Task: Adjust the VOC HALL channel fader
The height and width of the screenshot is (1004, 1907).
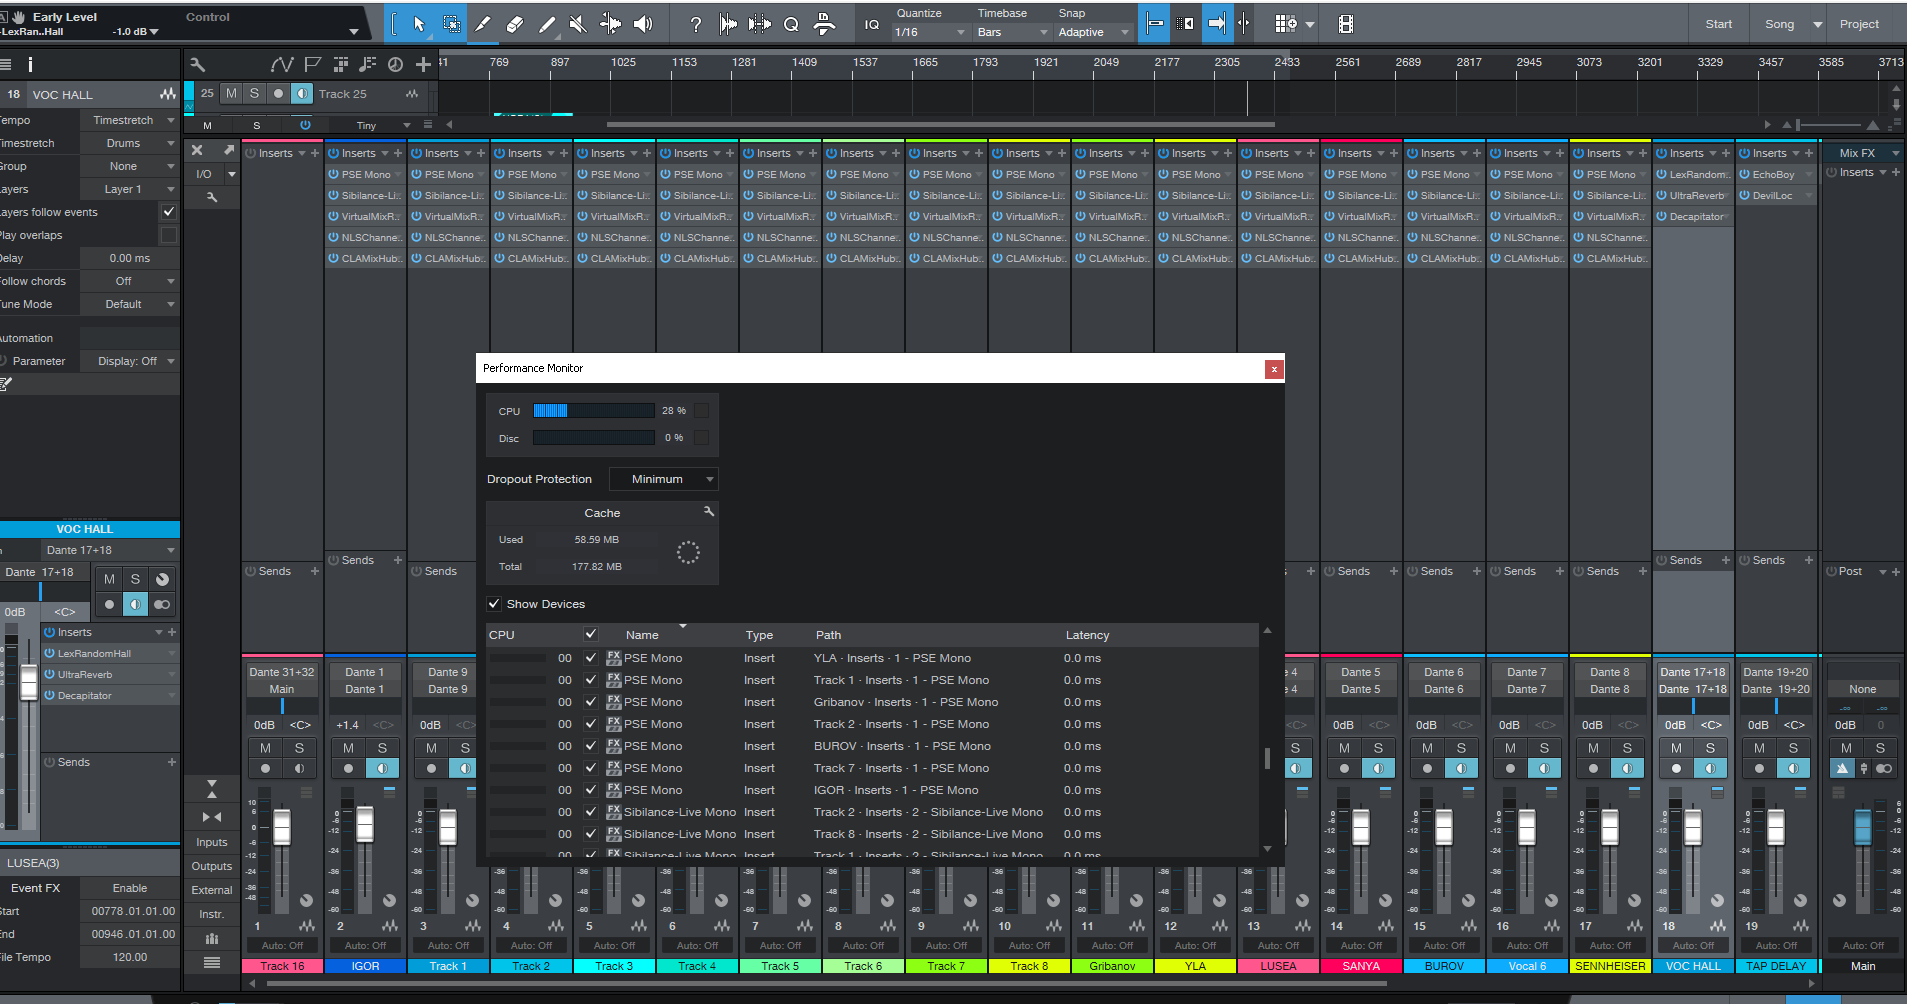Action: pyautogui.click(x=1692, y=827)
